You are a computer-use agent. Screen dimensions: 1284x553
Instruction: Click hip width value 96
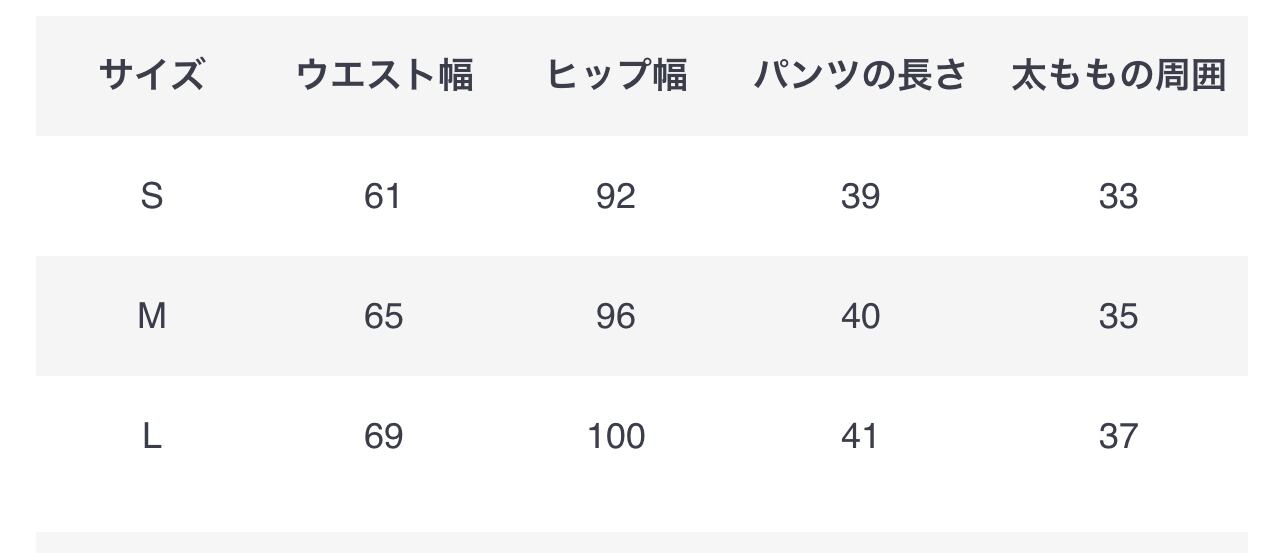tap(616, 316)
